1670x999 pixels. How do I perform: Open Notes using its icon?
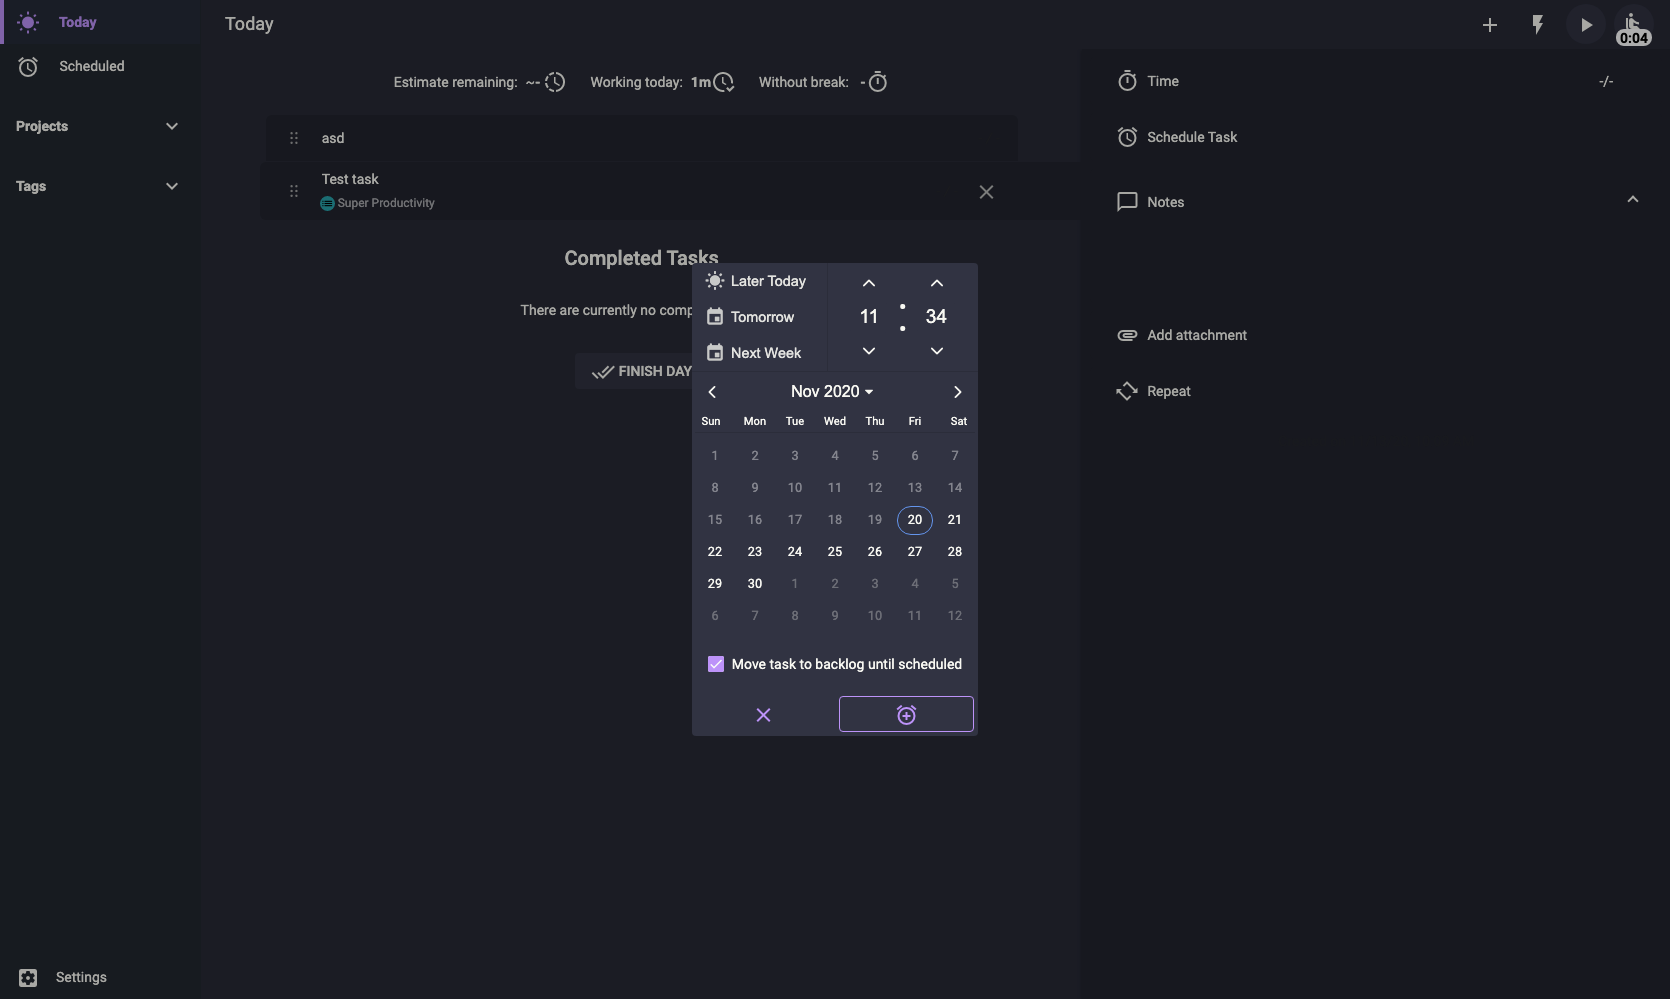(1126, 201)
